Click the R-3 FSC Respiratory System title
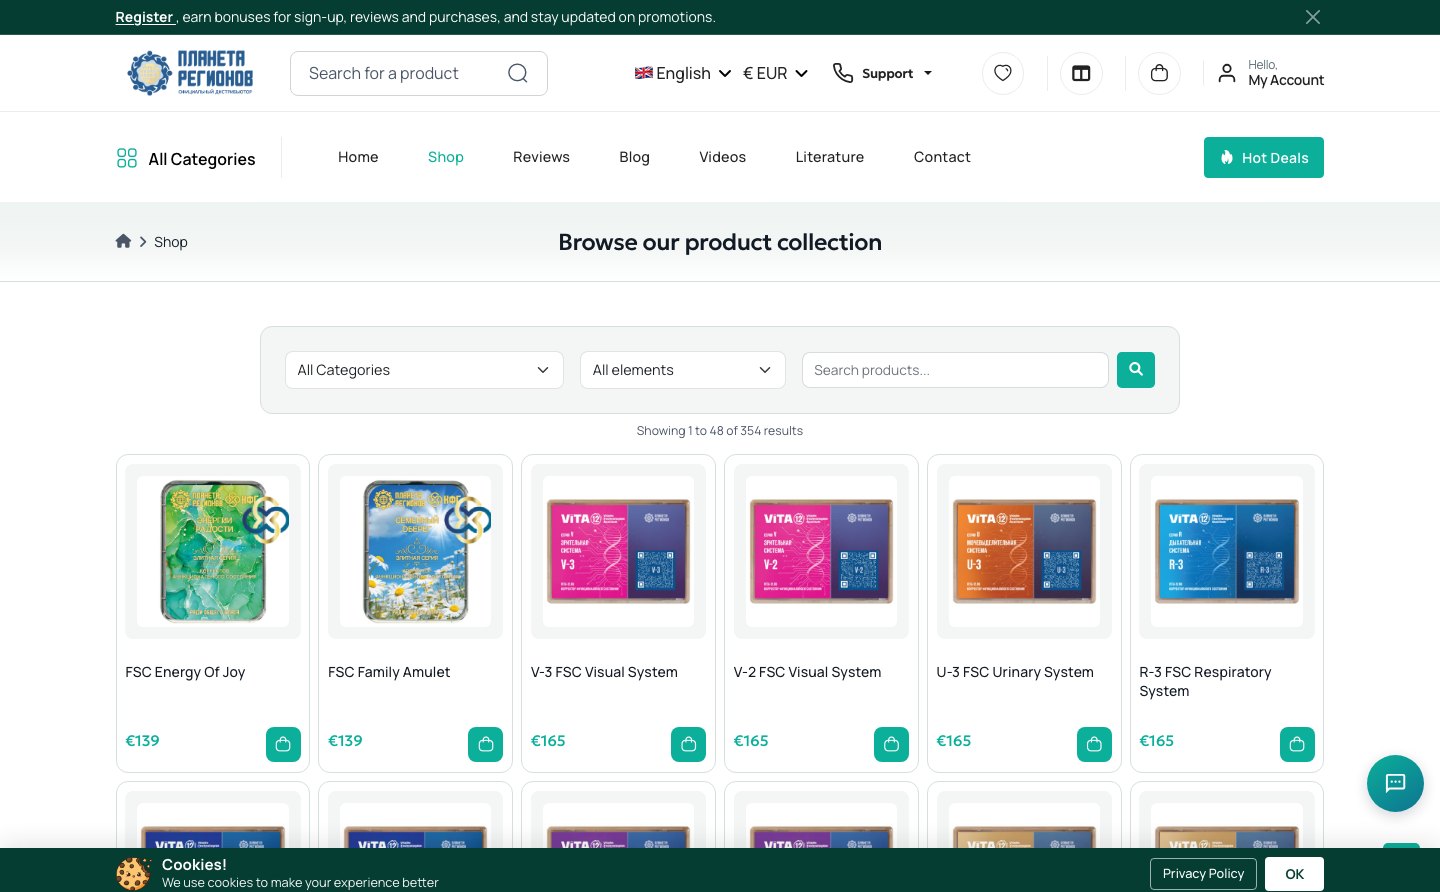Image resolution: width=1440 pixels, height=892 pixels. click(x=1205, y=681)
